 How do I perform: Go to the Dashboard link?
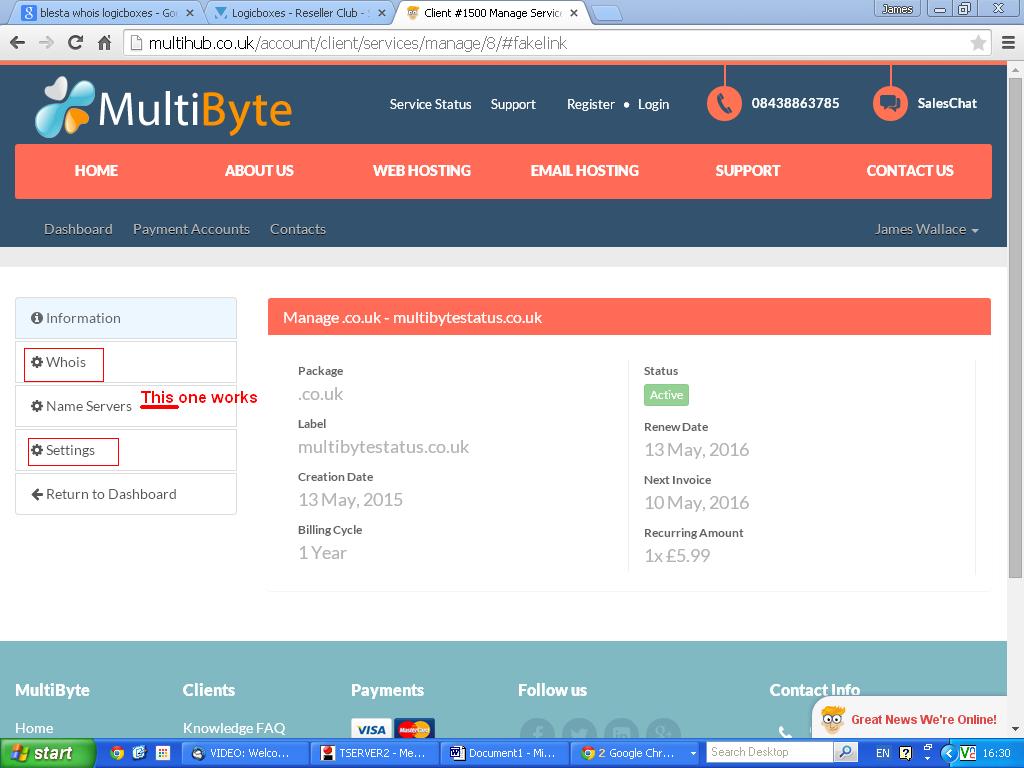(x=78, y=229)
